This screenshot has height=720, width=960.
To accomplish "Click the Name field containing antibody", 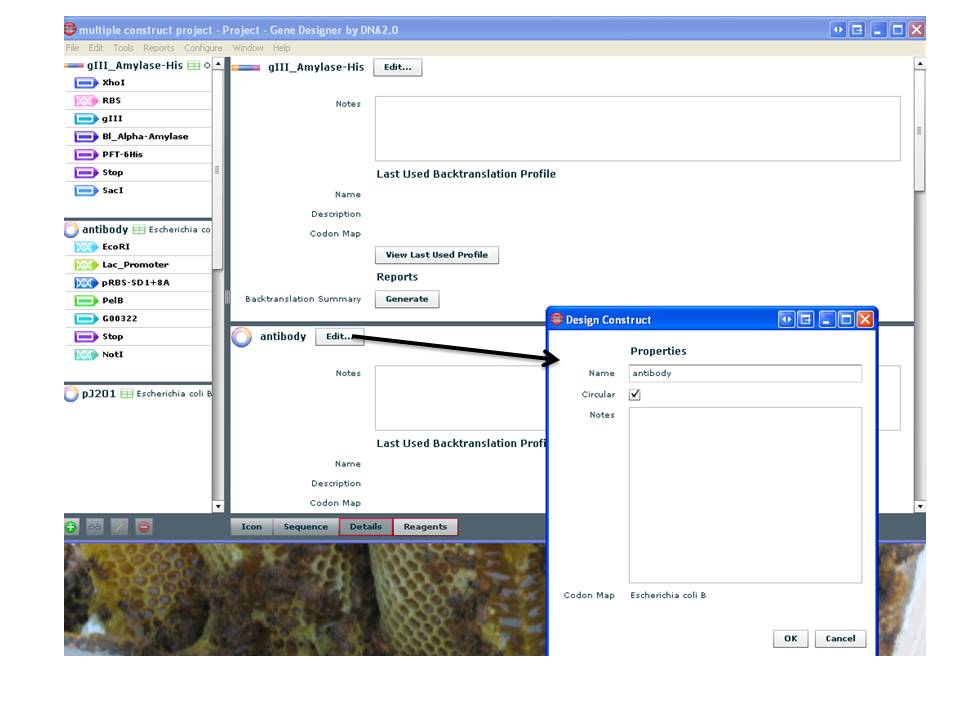I will click(x=745, y=373).
